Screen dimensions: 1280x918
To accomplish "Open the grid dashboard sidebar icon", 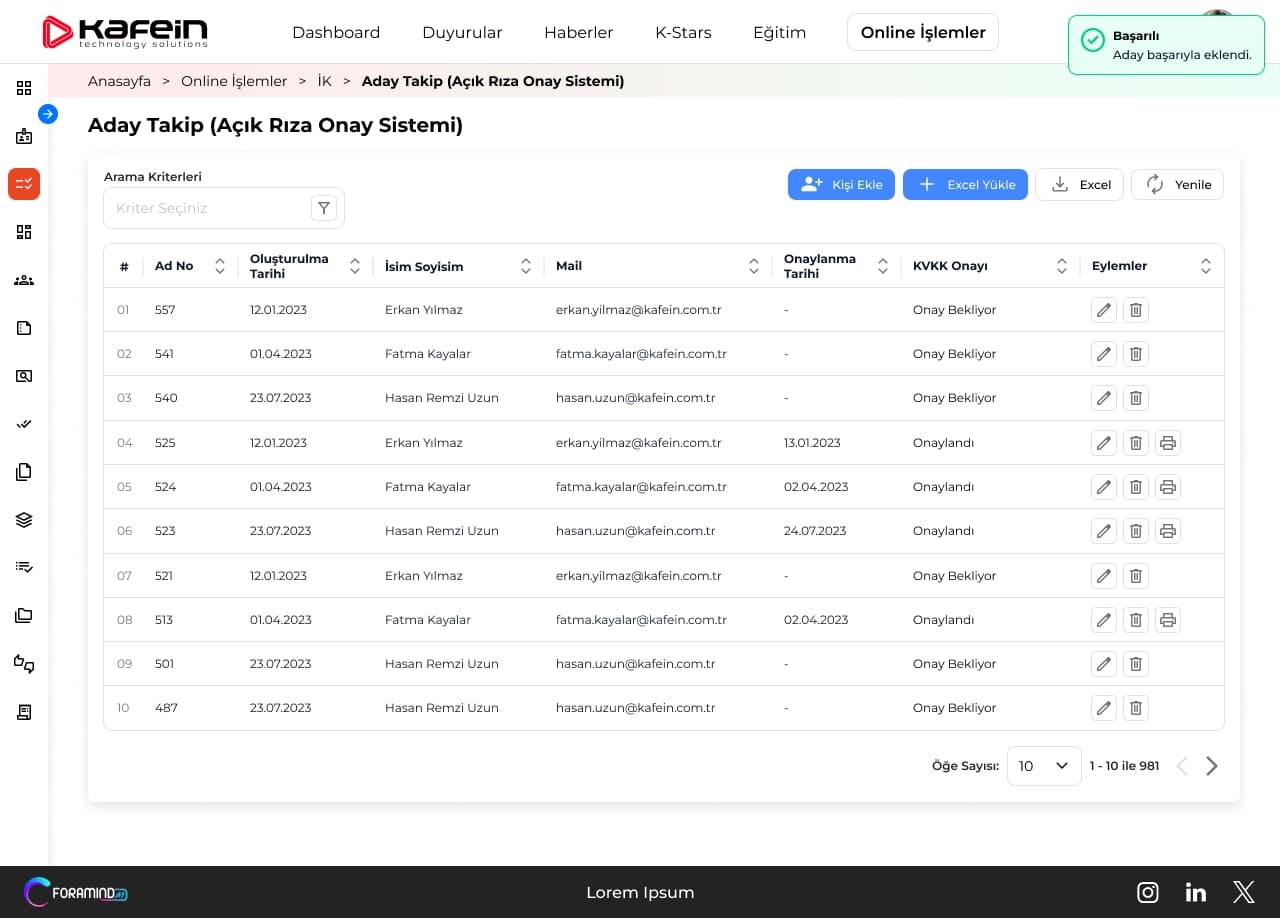I will tap(24, 88).
